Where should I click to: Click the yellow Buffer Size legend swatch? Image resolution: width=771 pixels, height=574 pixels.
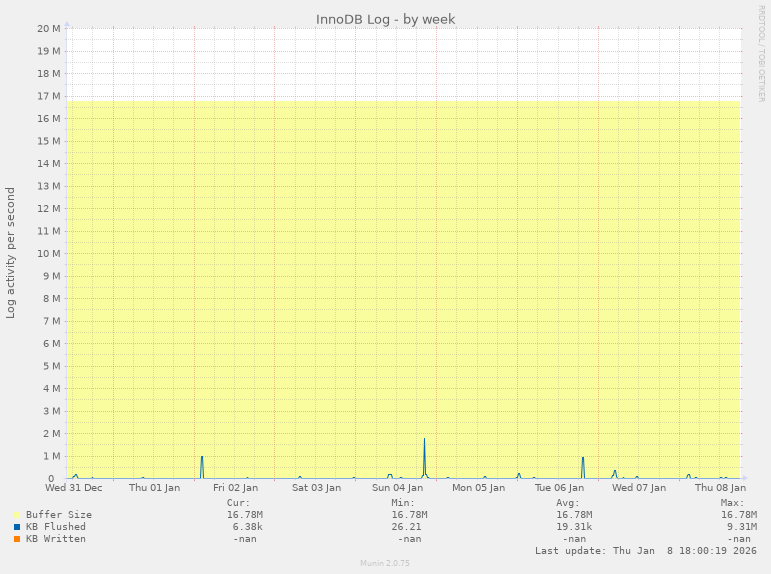pos(17,515)
